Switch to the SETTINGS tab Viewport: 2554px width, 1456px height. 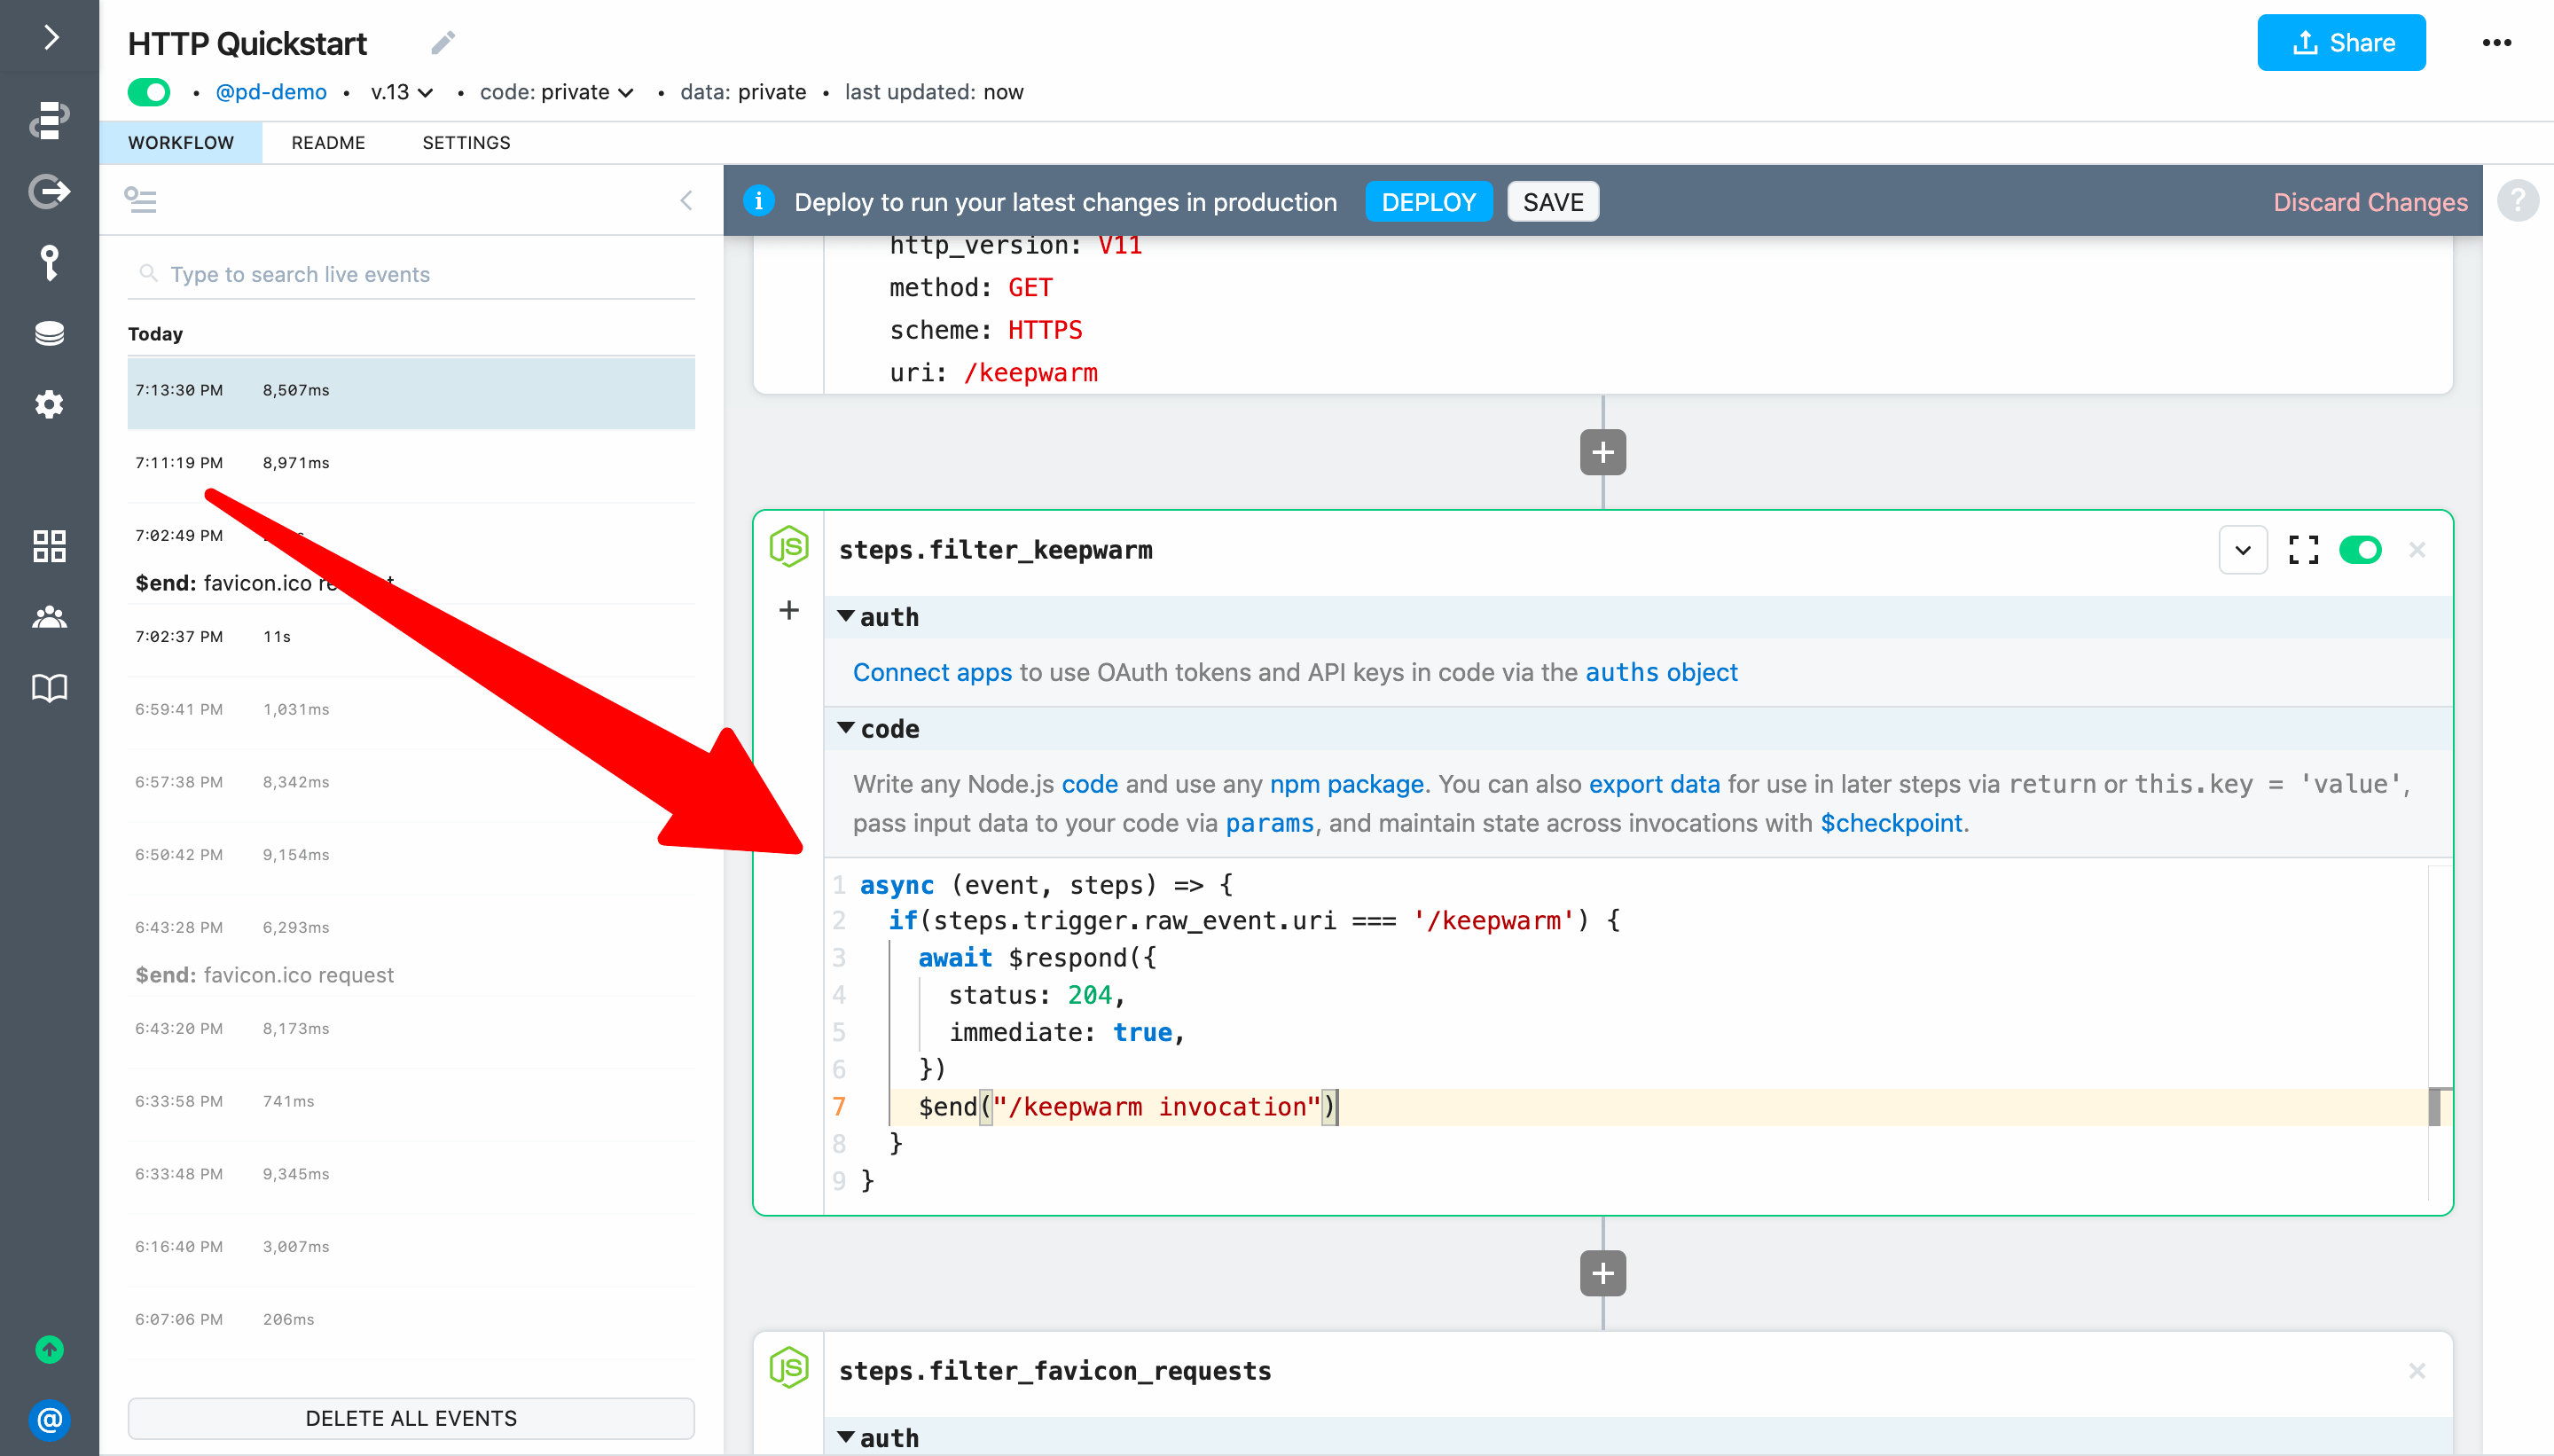pos(466,143)
